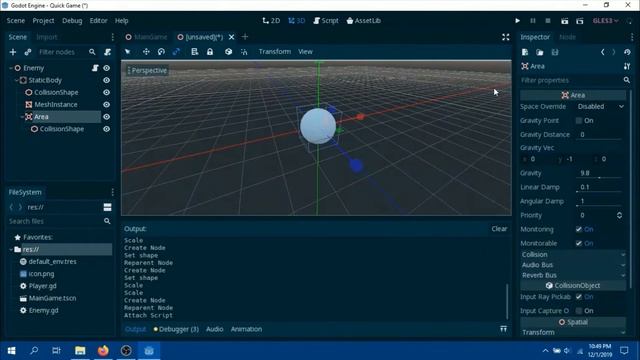Open the Project menu
Screen dimensions: 640x360
(43, 21)
